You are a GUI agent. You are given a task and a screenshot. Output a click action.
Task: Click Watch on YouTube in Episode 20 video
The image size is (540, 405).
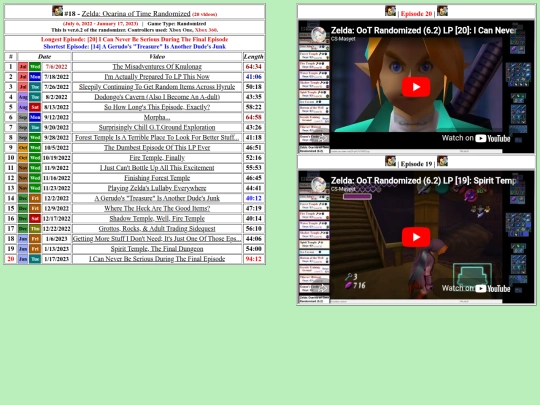pos(476,138)
